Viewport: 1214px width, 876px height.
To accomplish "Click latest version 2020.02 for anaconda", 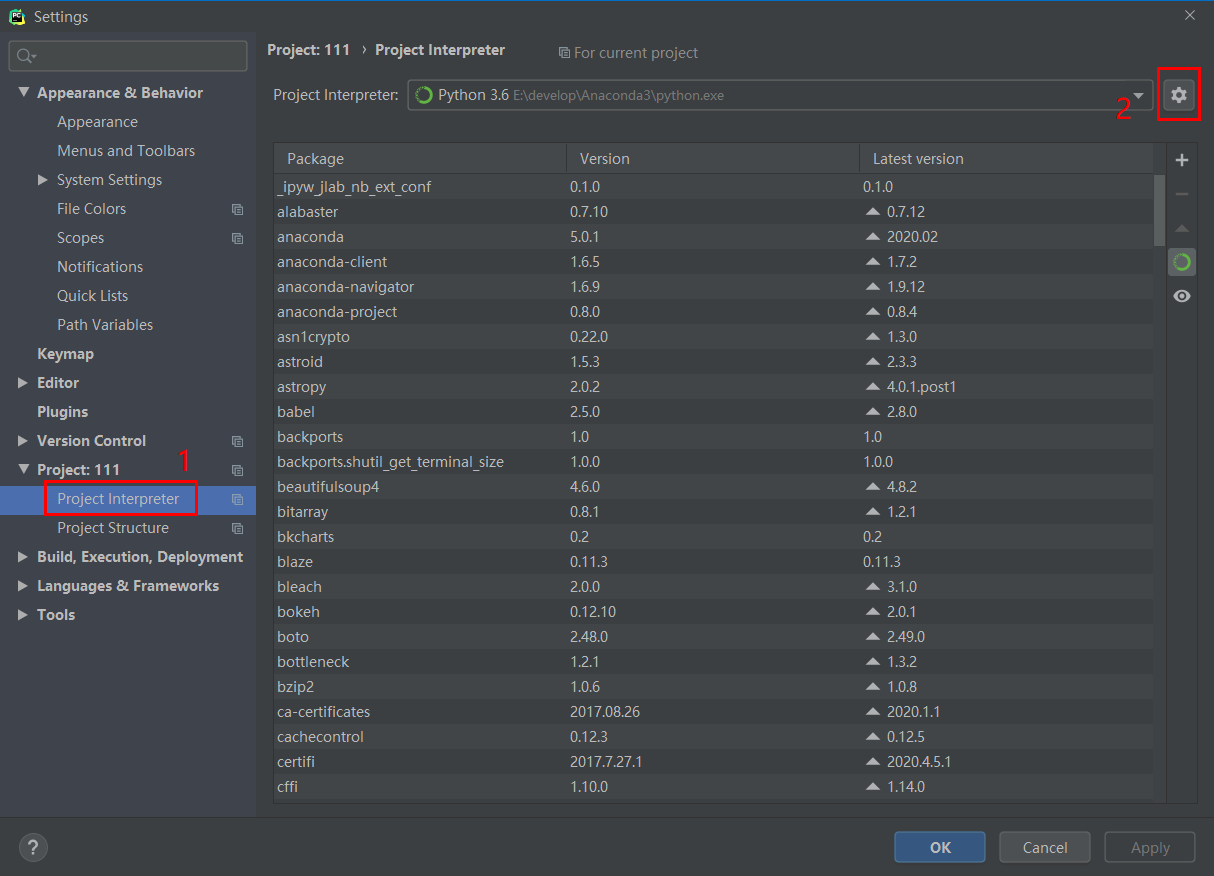I will click(912, 237).
